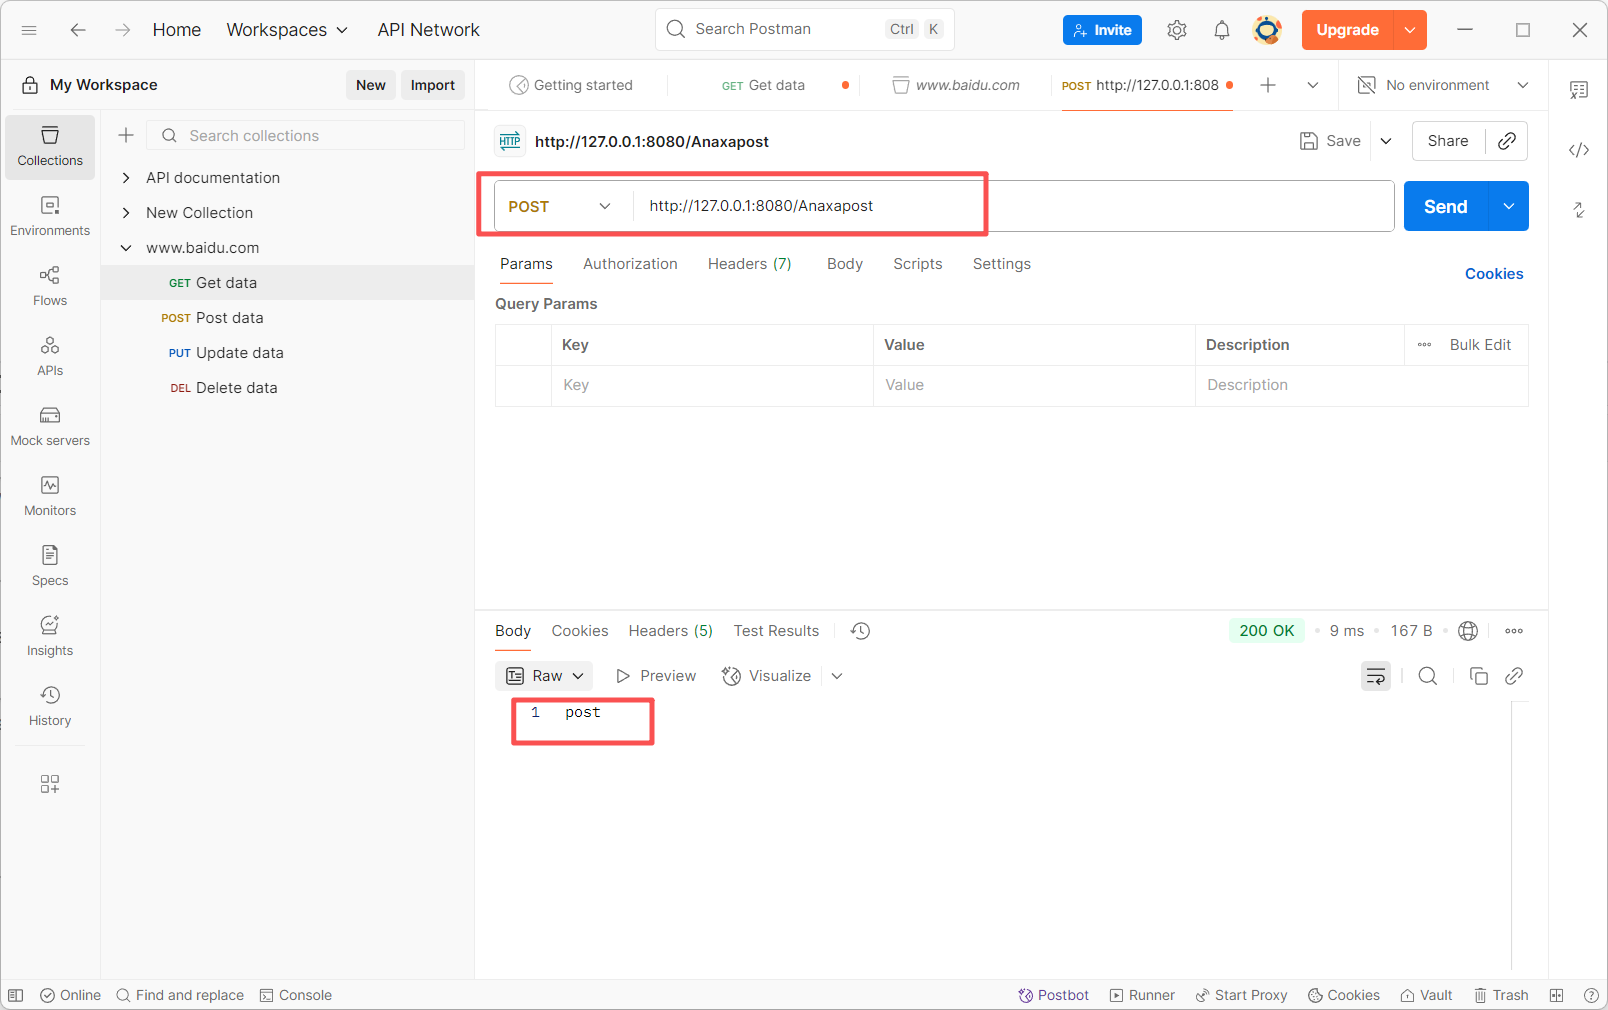Copy request link icon next to Share
The image size is (1608, 1010).
[x=1507, y=141]
